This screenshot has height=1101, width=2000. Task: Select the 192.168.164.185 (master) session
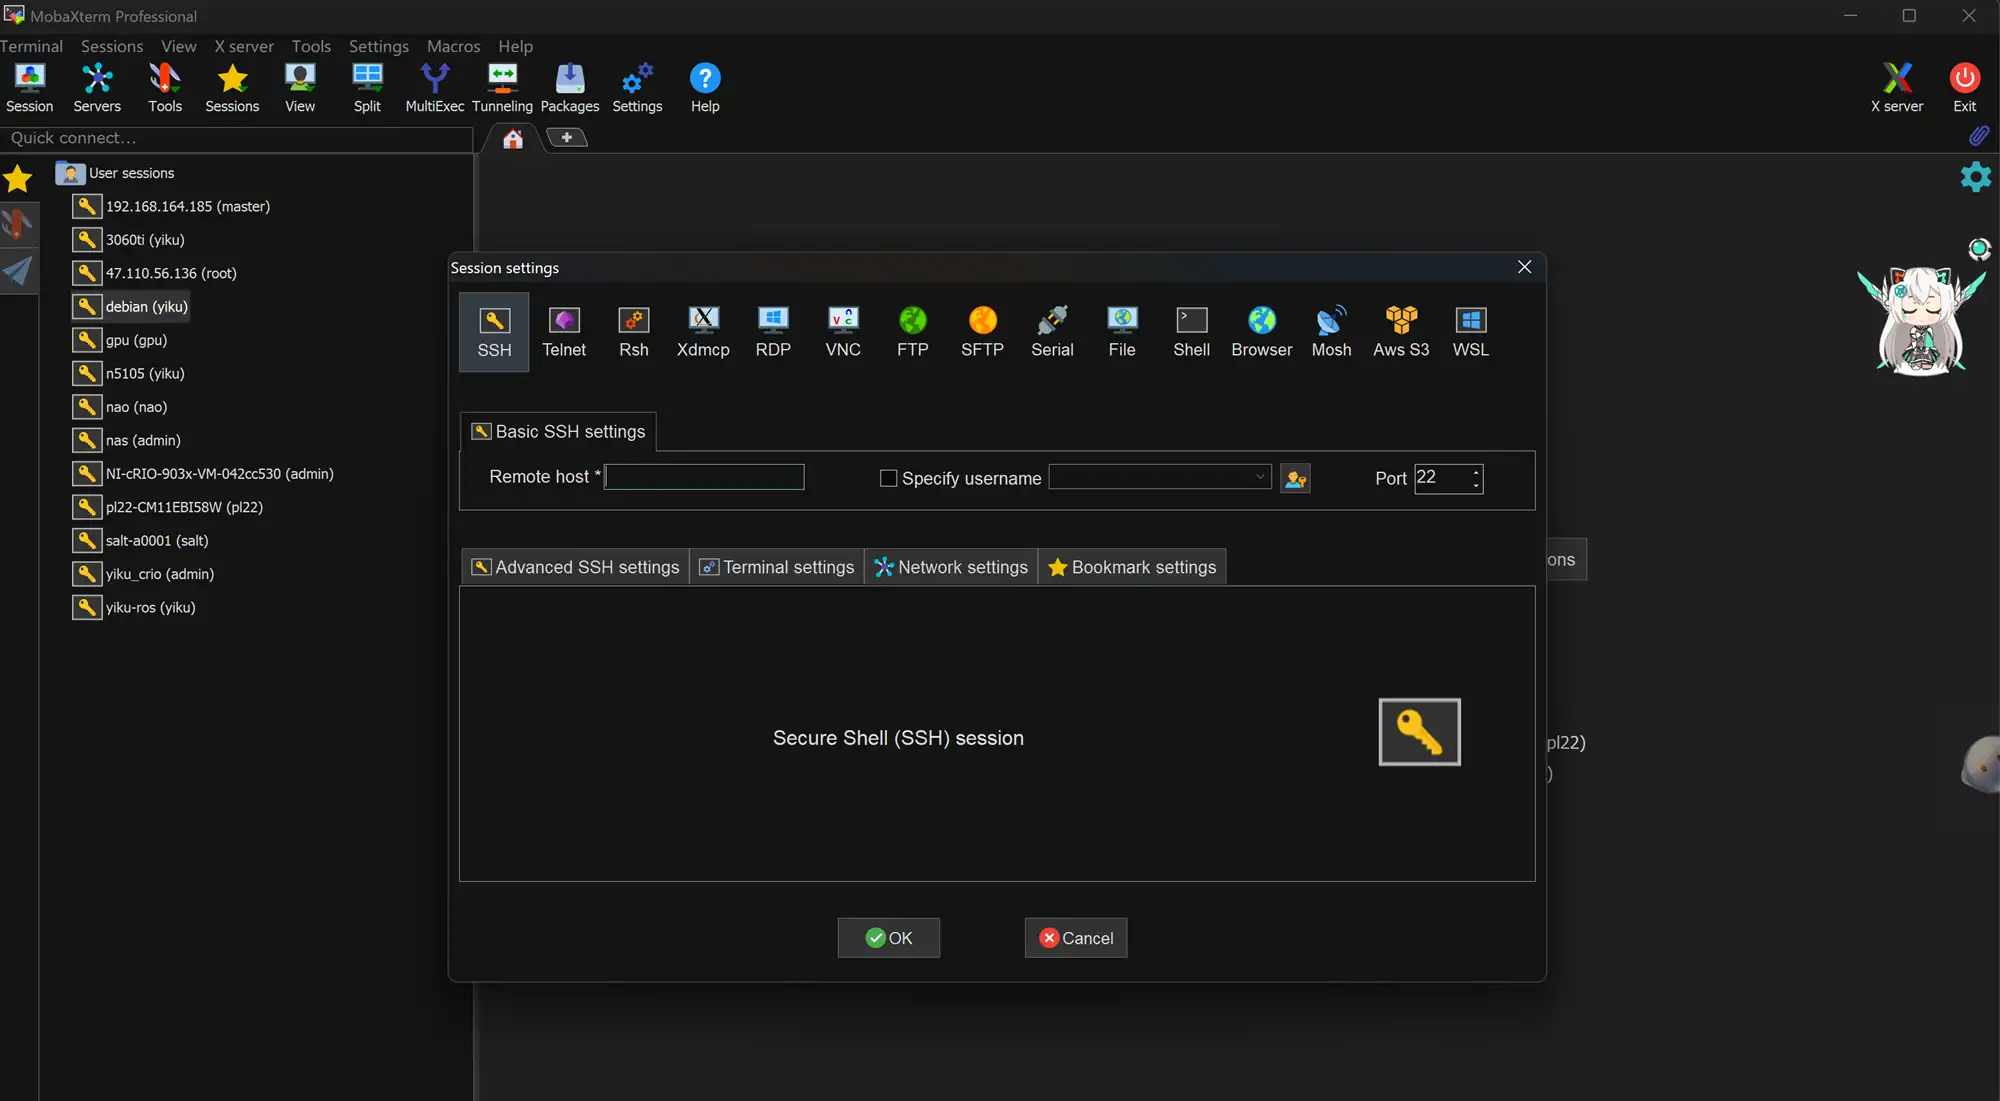point(171,206)
